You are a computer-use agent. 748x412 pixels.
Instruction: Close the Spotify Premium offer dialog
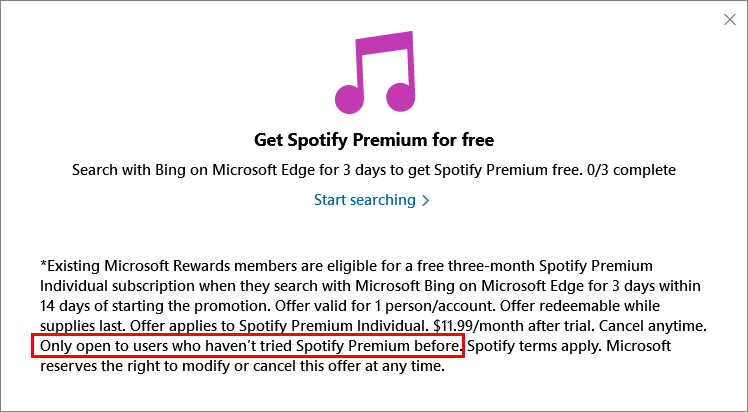pyautogui.click(x=730, y=20)
